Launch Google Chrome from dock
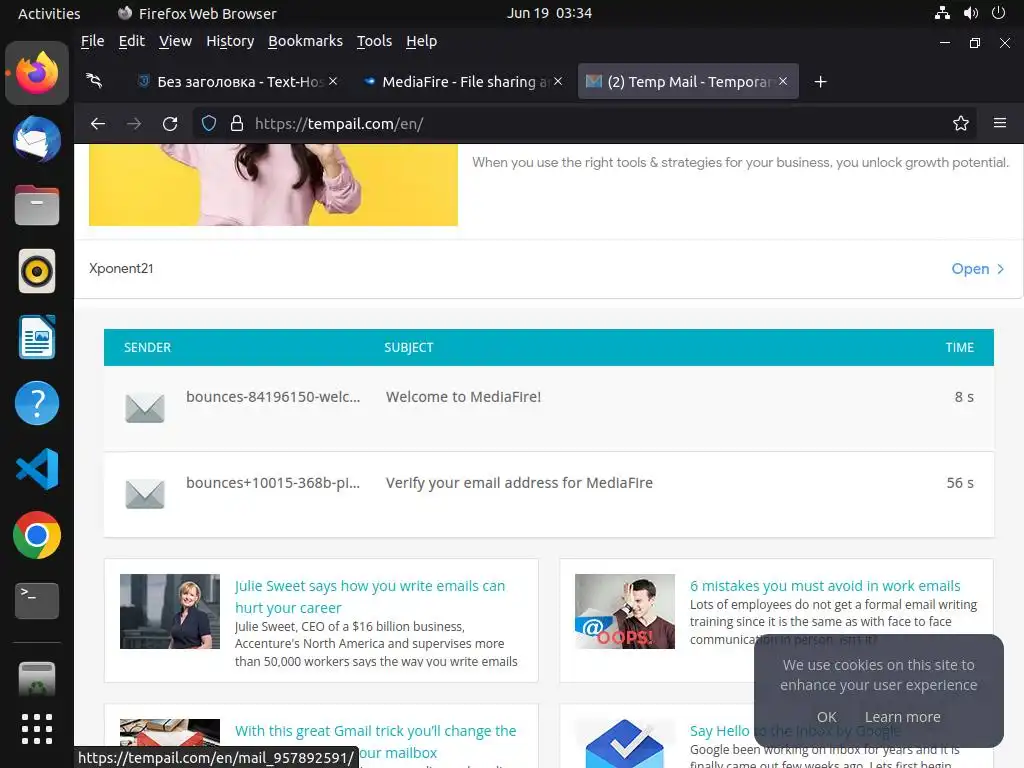The image size is (1024, 768). [37, 535]
